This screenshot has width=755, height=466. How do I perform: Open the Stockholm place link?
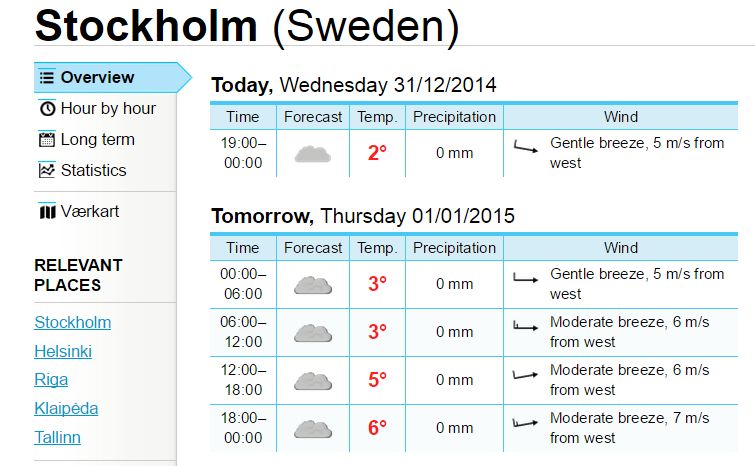click(73, 323)
